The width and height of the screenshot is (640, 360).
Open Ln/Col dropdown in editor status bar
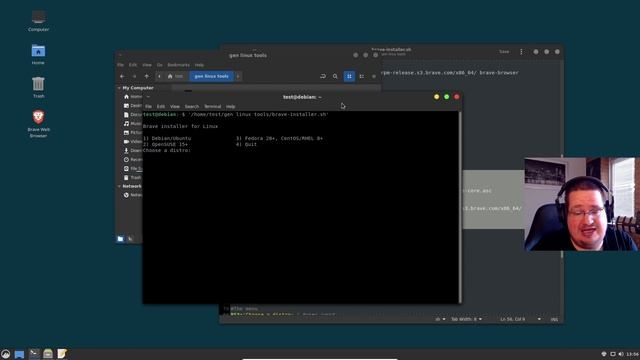point(520,319)
